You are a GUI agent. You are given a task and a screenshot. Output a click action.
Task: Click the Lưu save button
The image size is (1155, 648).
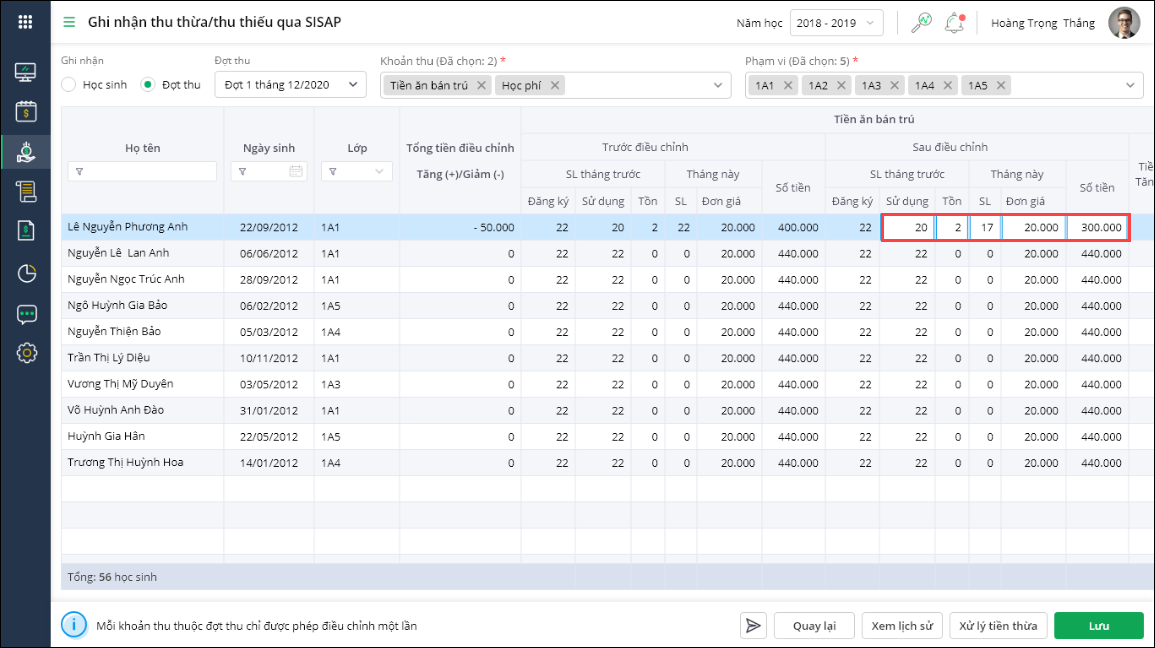point(1098,626)
